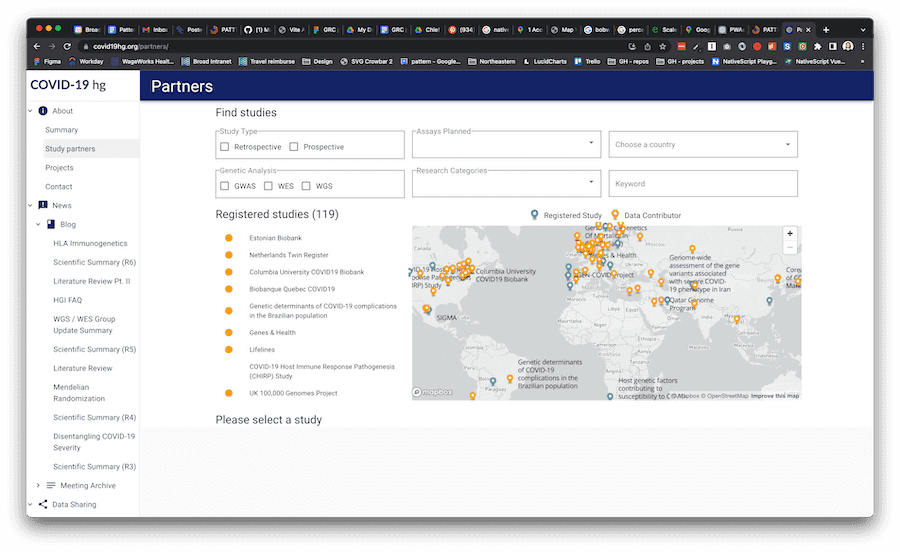Click the blue Registered Study legend pin
The height and width of the screenshot is (552, 900).
pyautogui.click(x=534, y=215)
